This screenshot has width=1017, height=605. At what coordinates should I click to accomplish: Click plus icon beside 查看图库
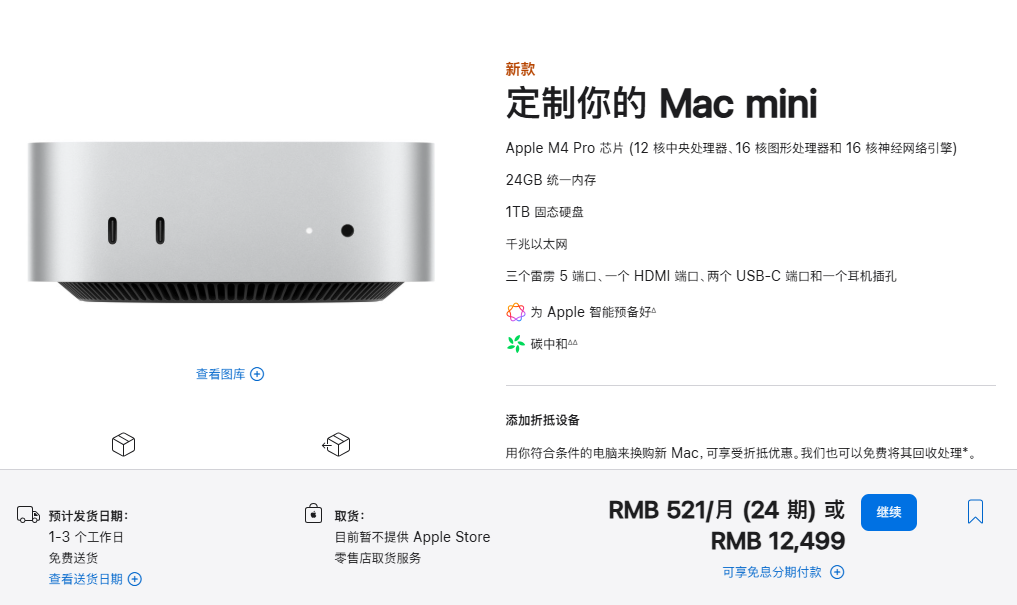coord(257,374)
